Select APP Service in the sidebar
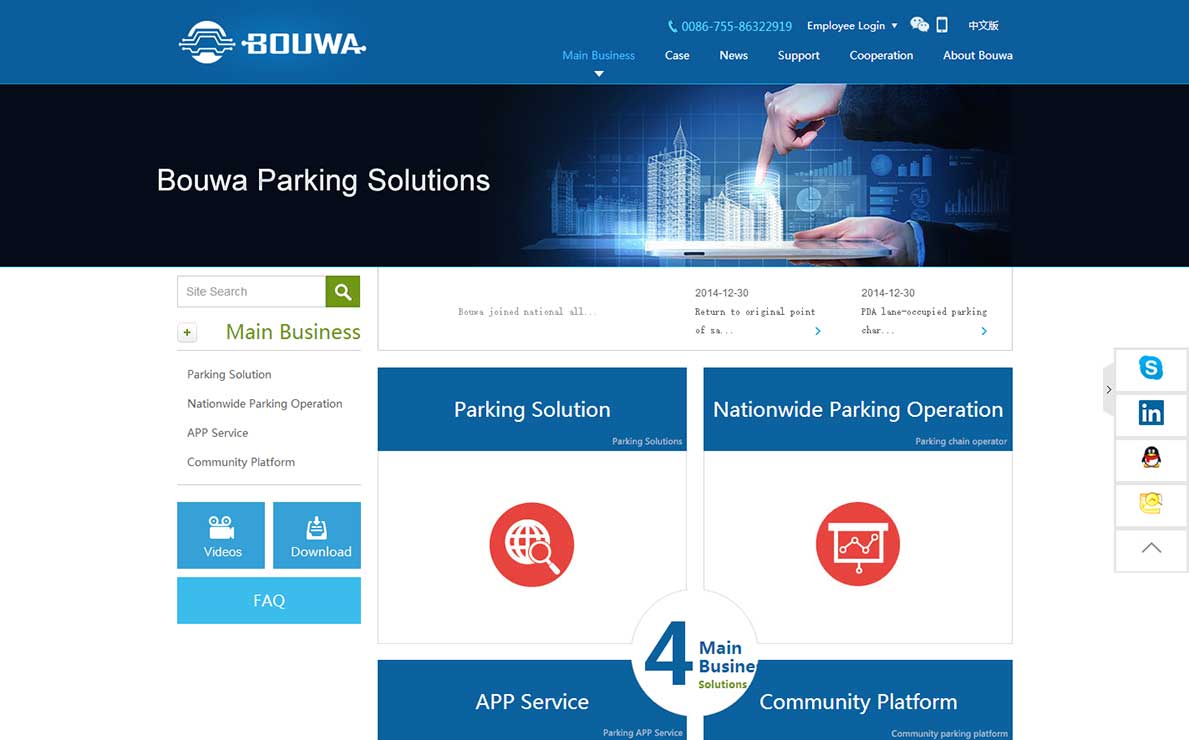Screen dimensions: 1189x740 [218, 433]
